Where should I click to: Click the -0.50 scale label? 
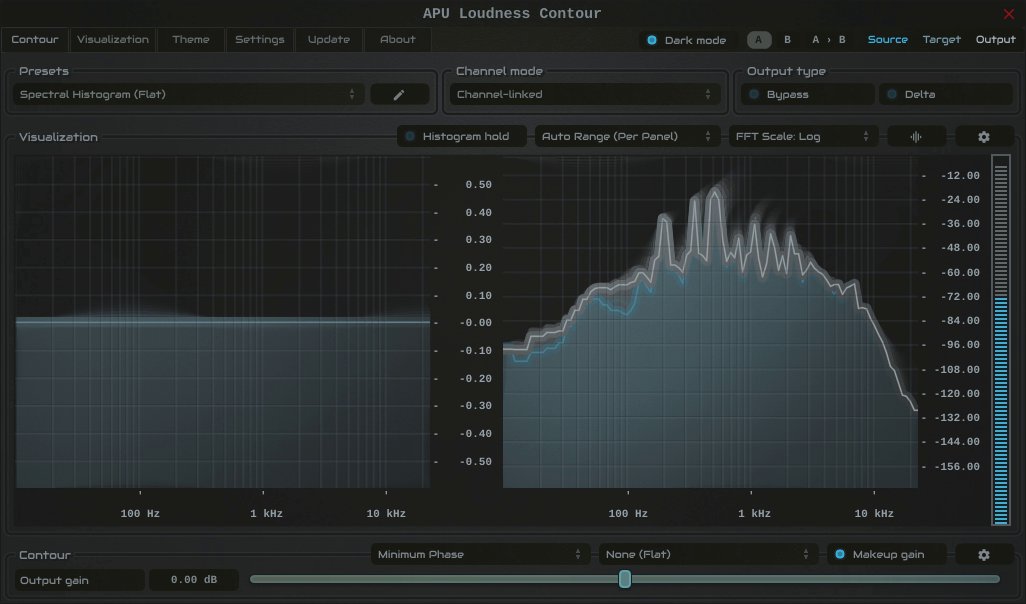(476, 461)
